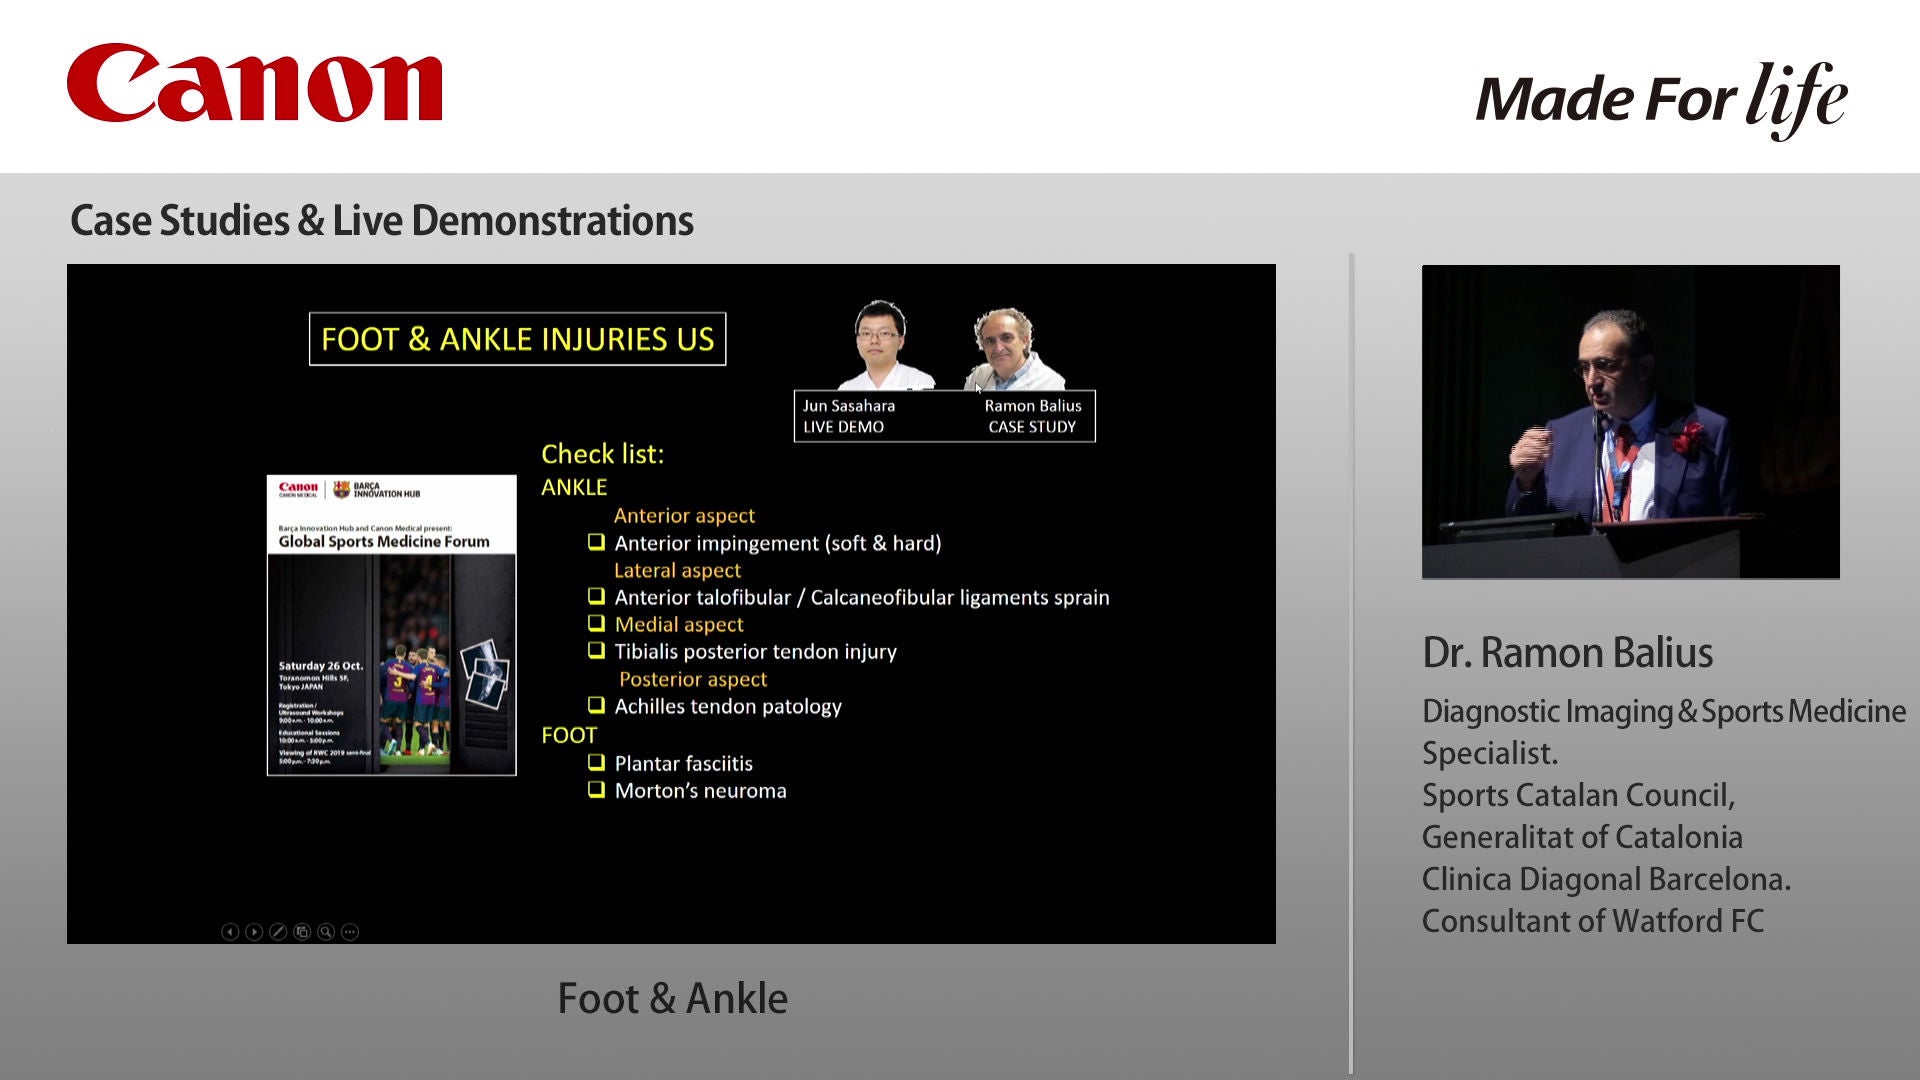Click the speaker video of Dr. Ramon Balius

(1630, 421)
